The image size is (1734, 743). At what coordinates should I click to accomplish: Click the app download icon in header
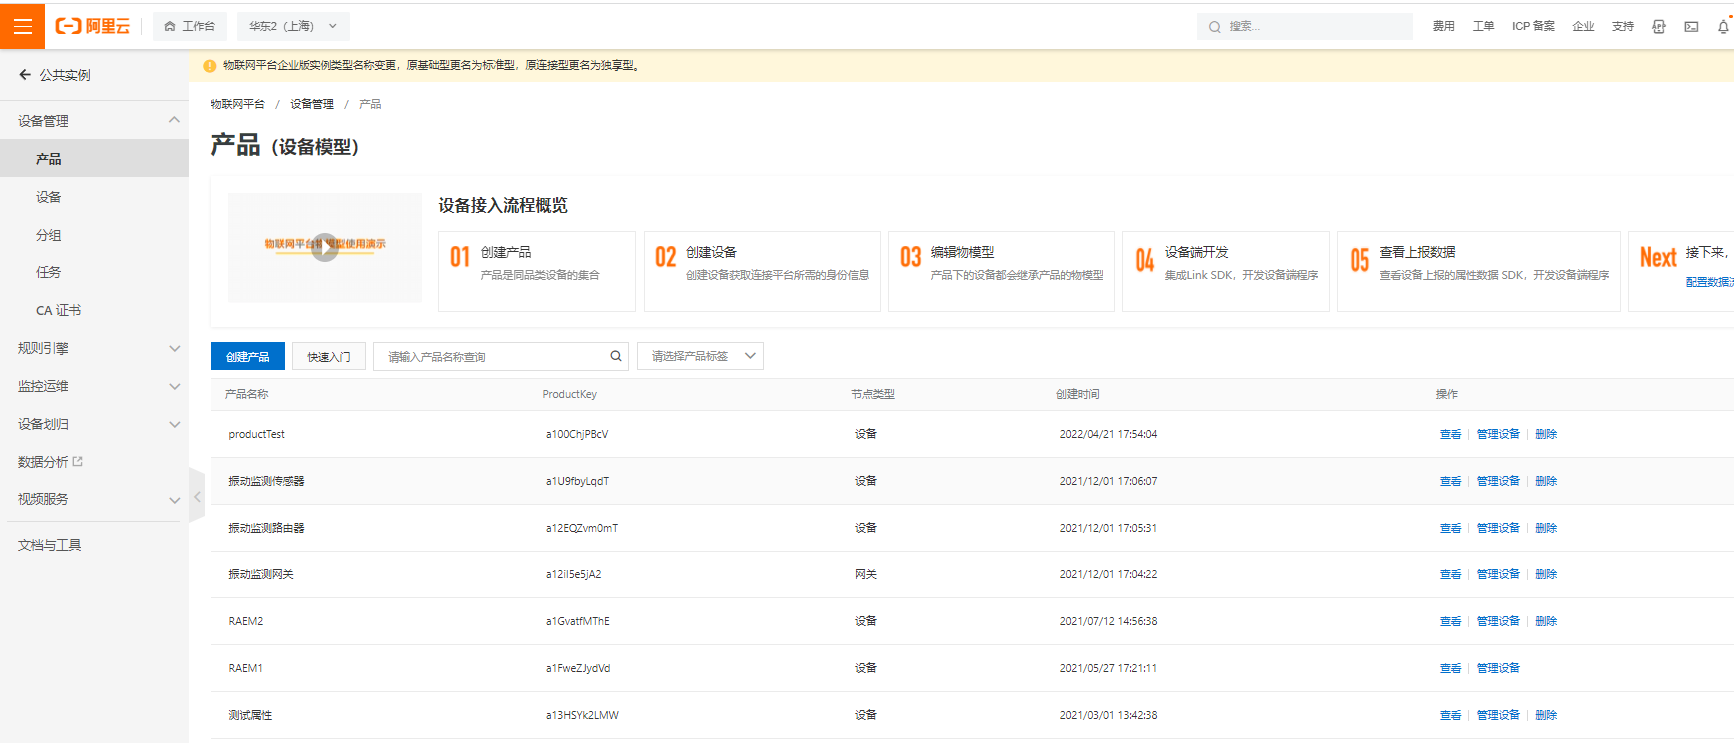point(1659,27)
